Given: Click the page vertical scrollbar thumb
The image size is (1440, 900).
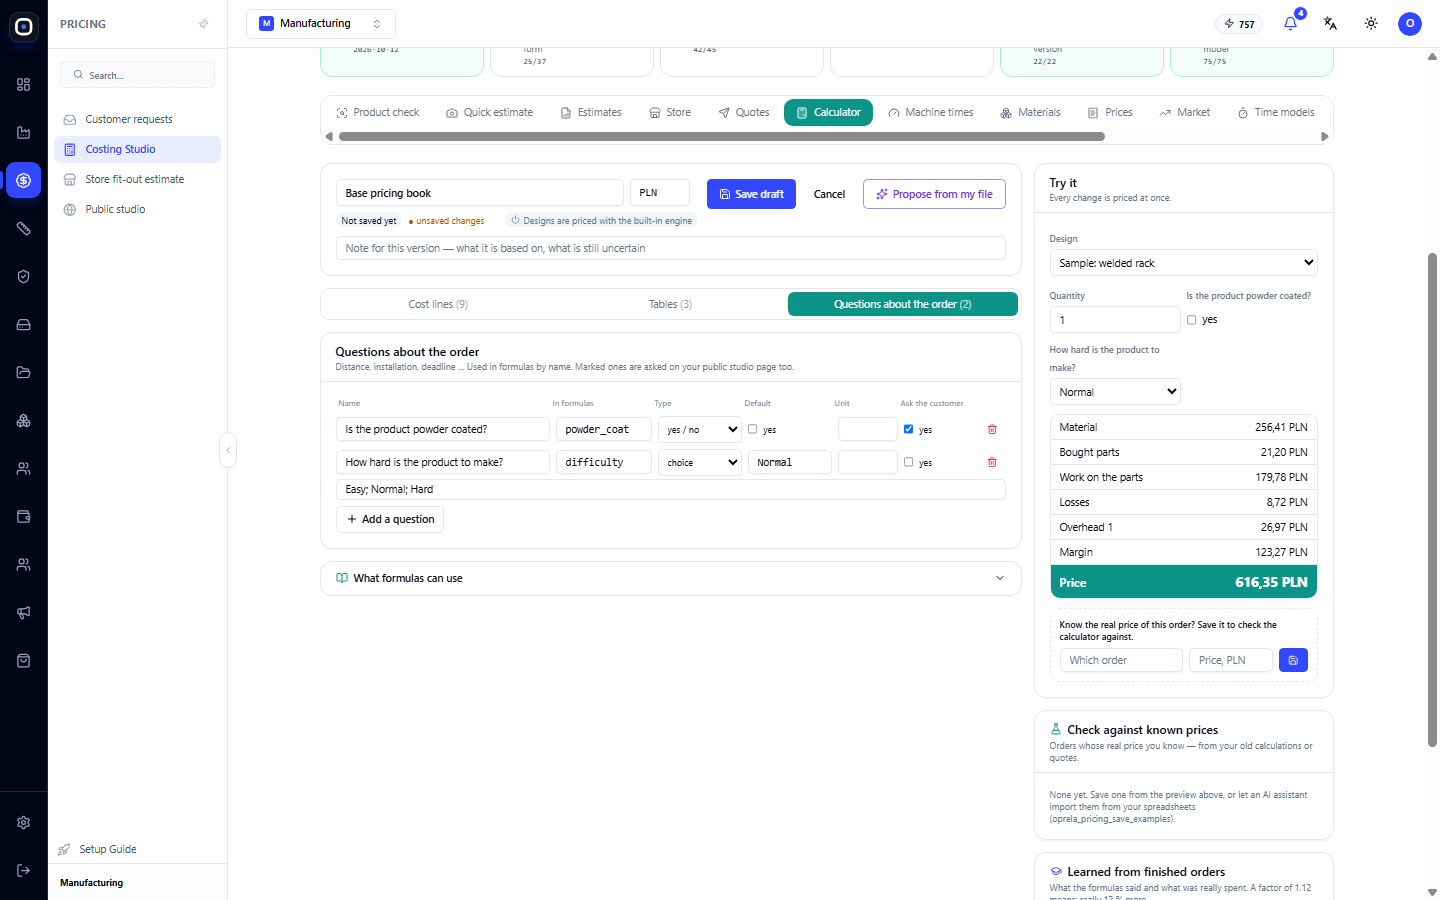Looking at the screenshot, I should 1432,500.
